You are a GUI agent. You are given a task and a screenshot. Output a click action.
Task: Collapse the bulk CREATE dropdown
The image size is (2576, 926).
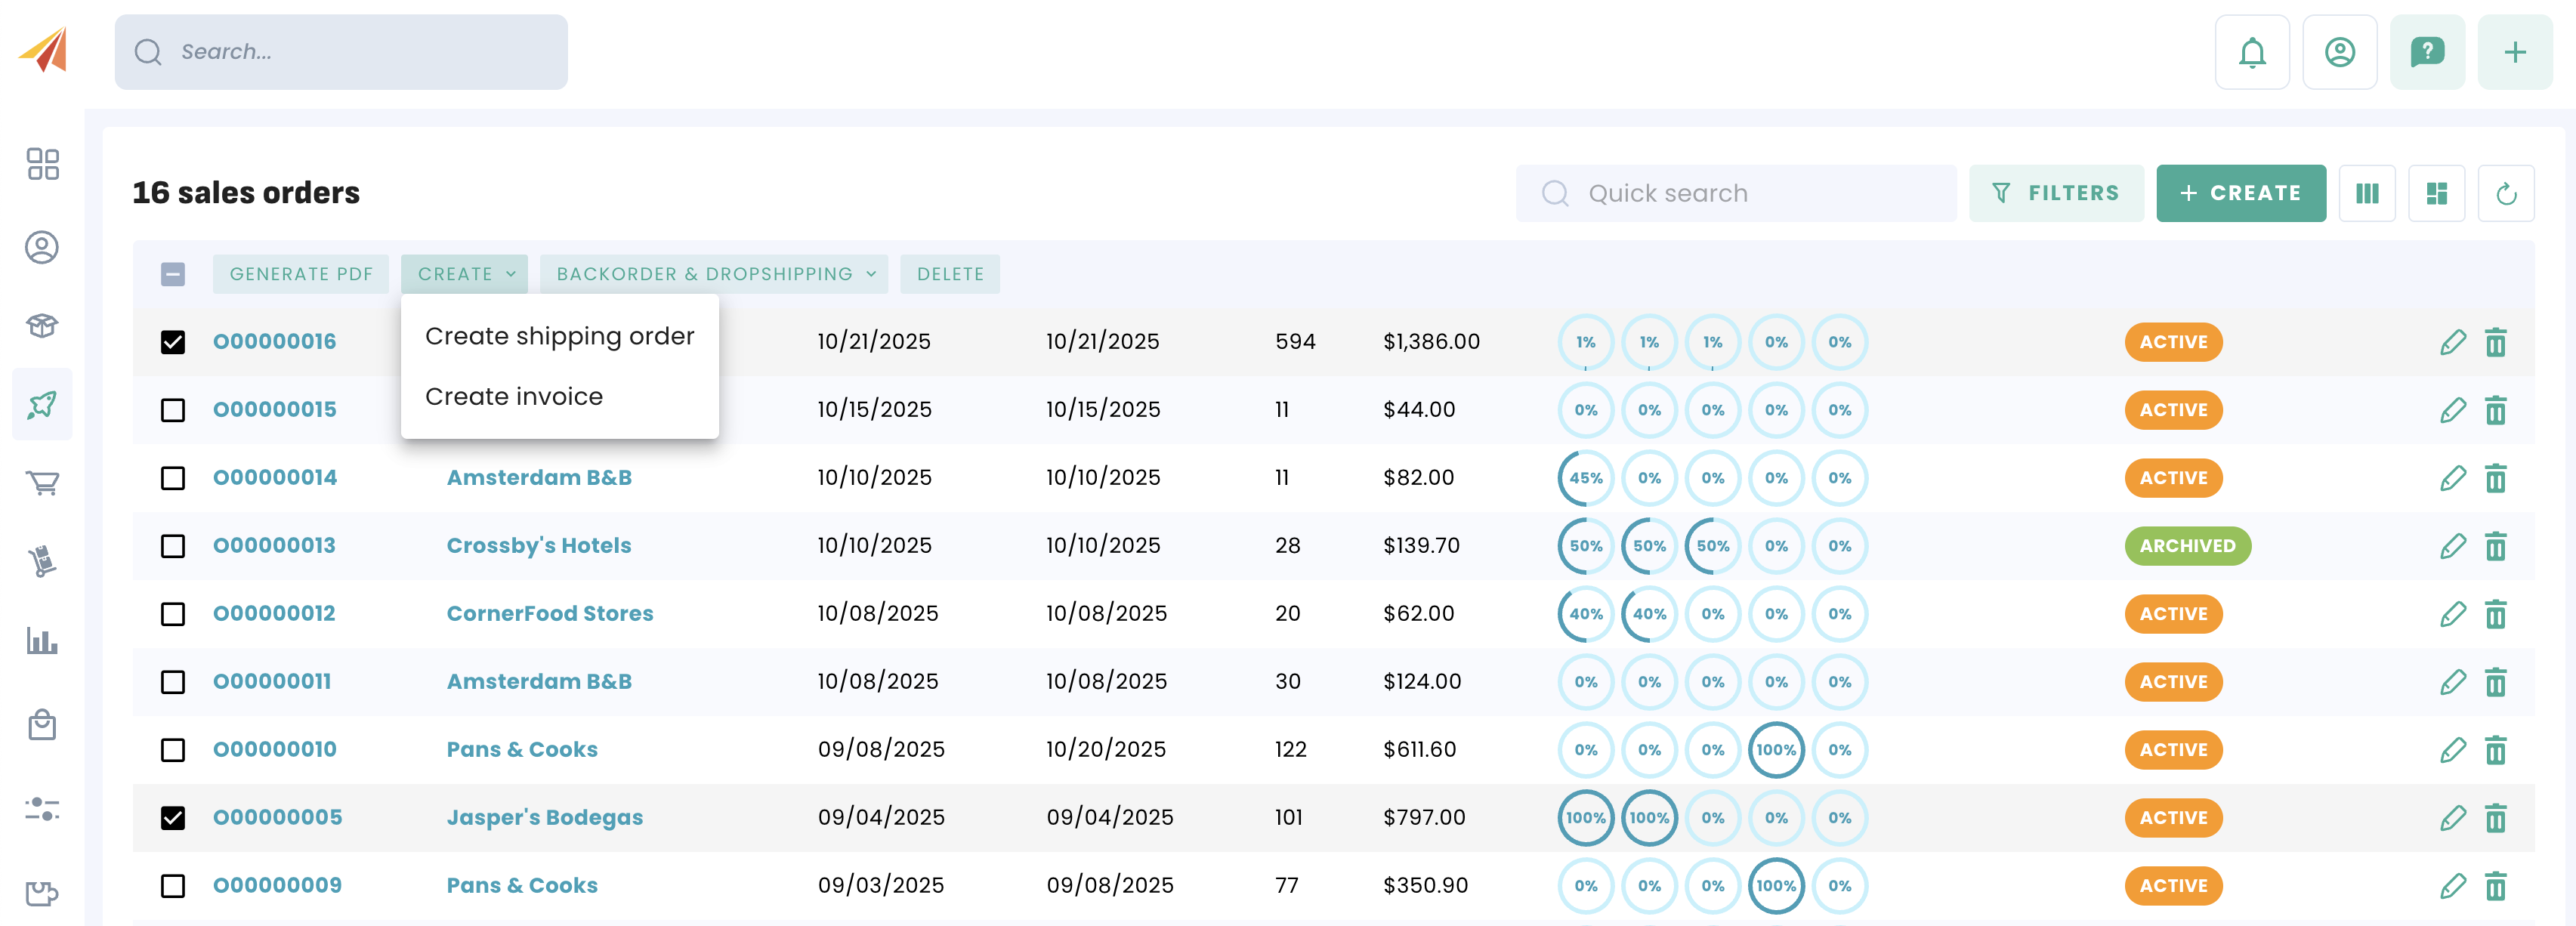[x=465, y=274]
